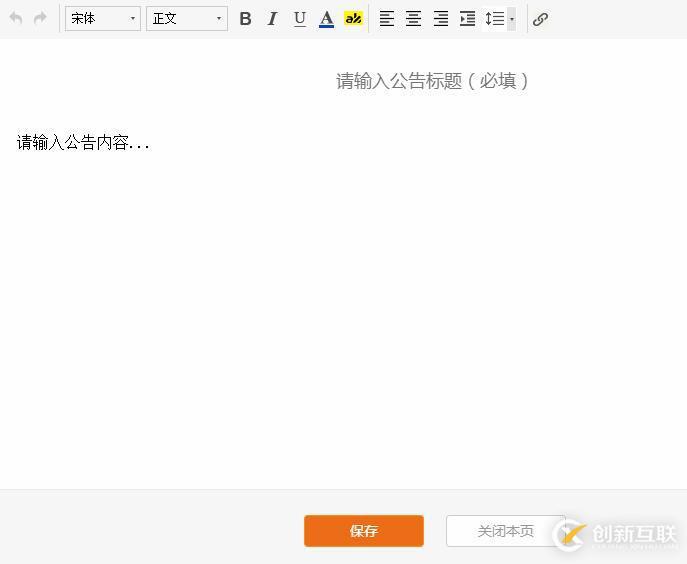The width and height of the screenshot is (687, 564).
Task: Apply yellow text highlight tool
Action: (353, 18)
